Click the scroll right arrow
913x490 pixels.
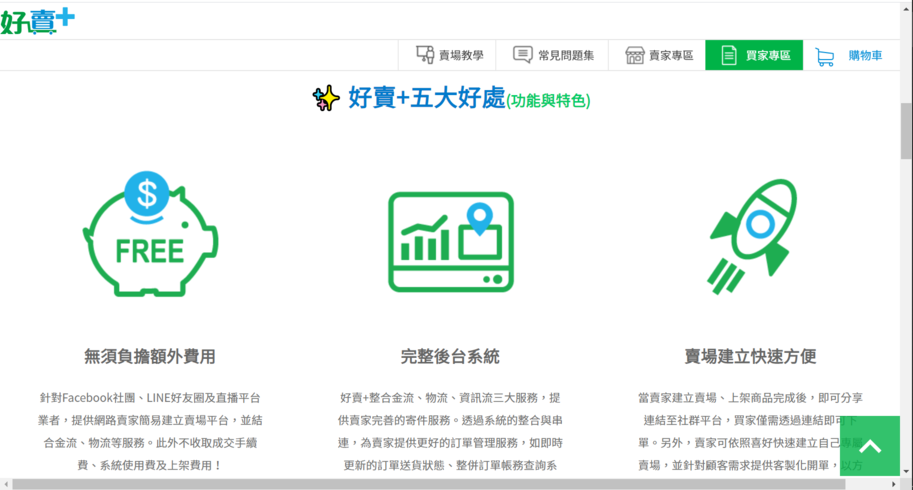(x=894, y=484)
